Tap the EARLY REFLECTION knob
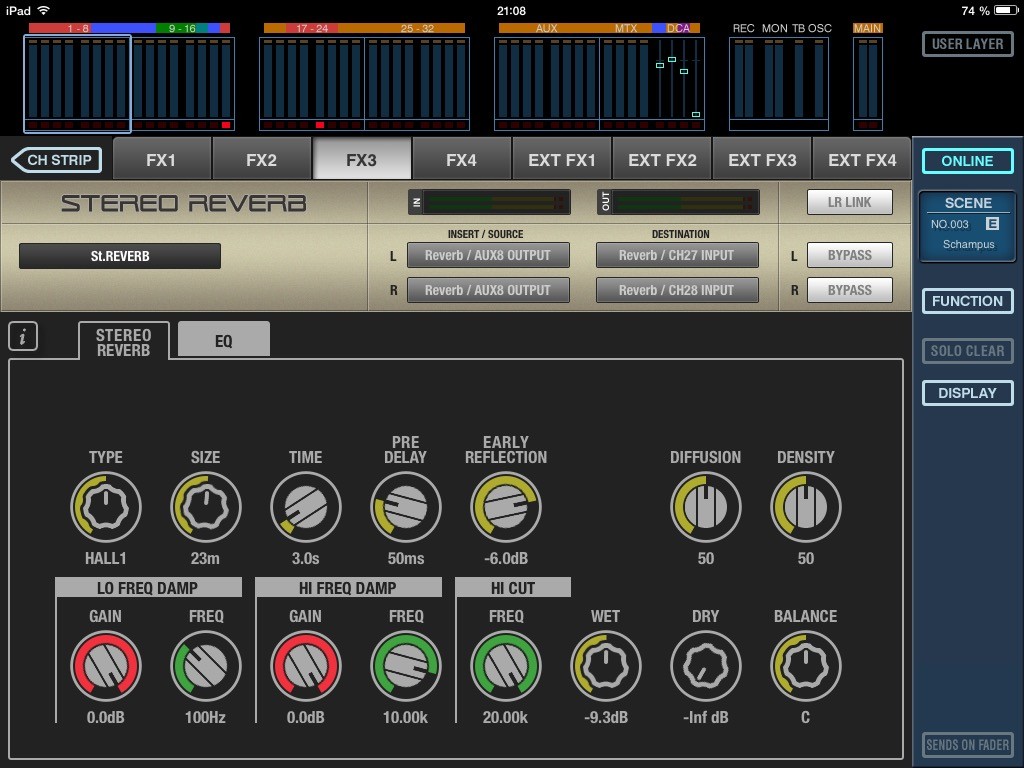The image size is (1024, 768). click(505, 507)
